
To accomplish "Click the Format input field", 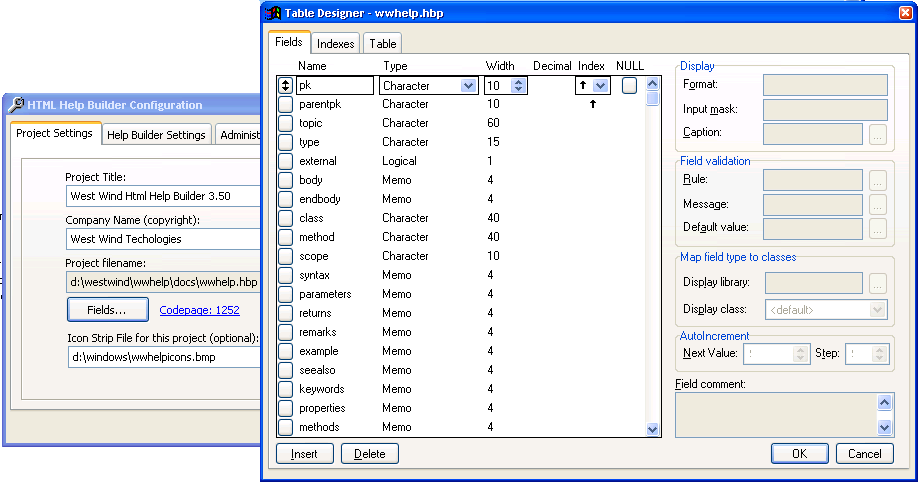I will [825, 85].
